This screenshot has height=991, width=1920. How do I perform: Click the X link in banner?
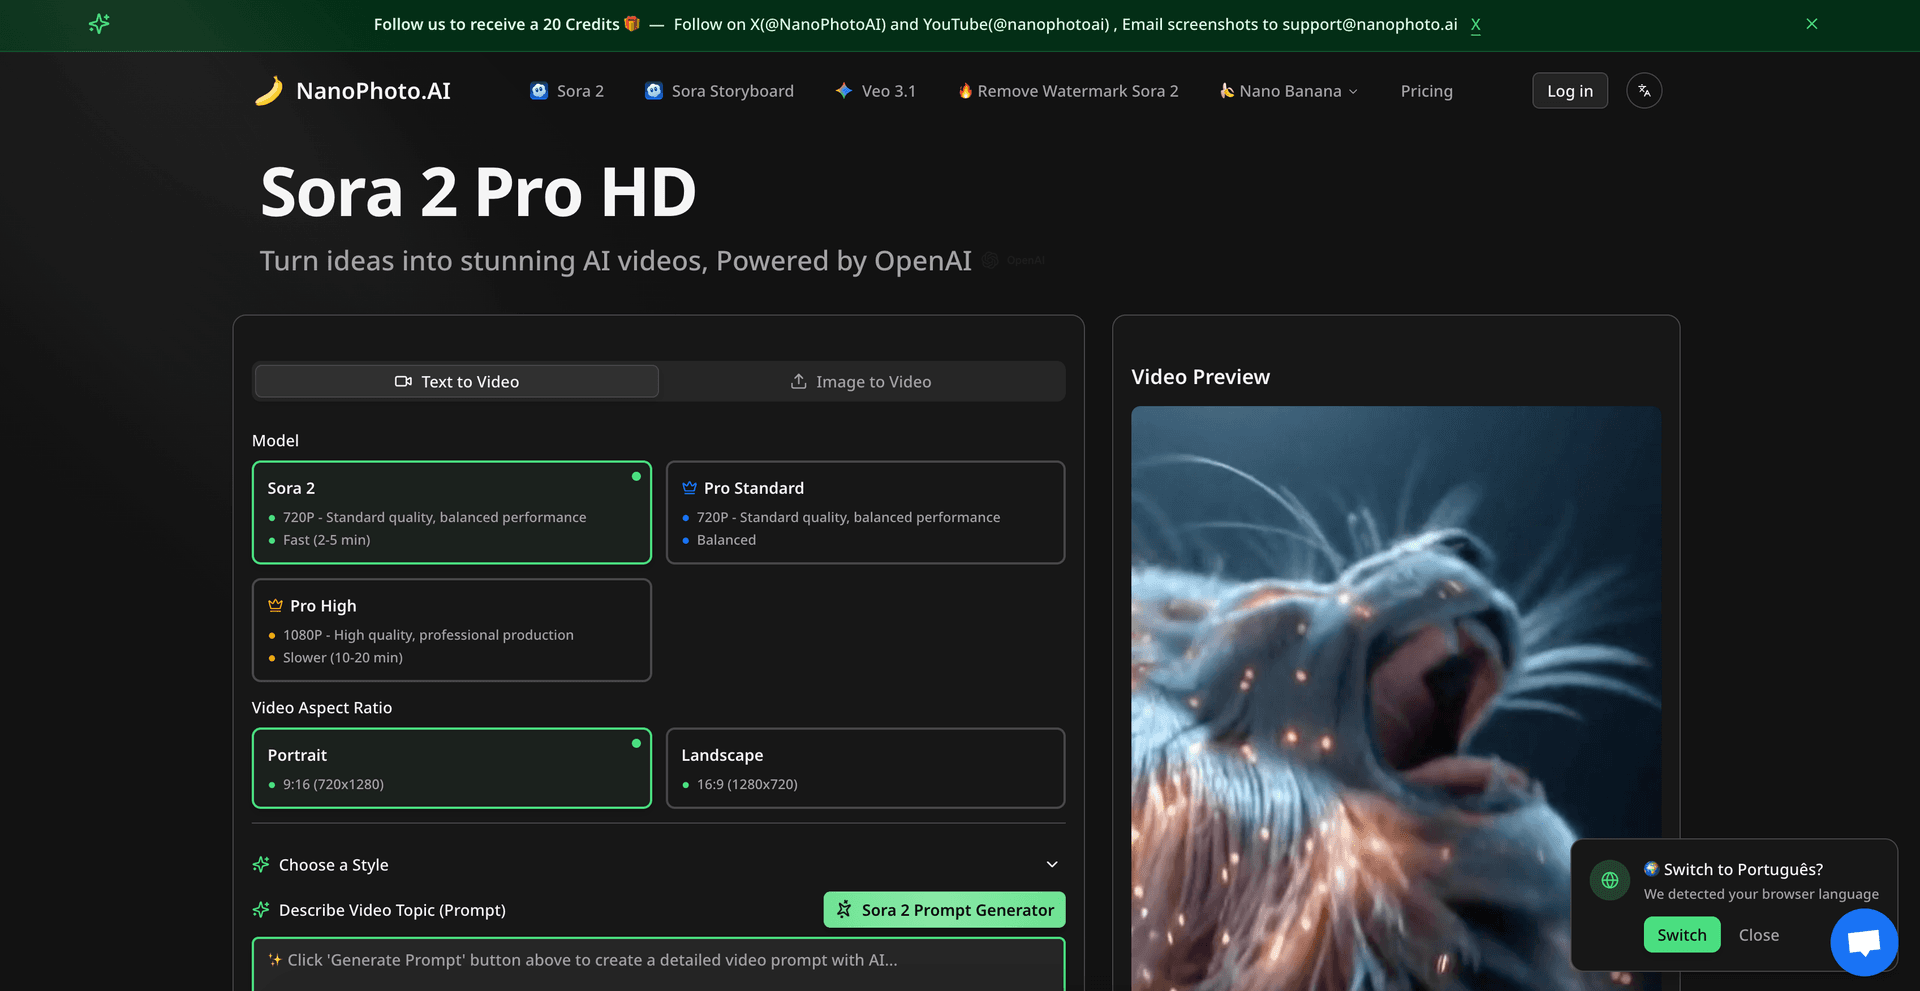[x=1475, y=24]
